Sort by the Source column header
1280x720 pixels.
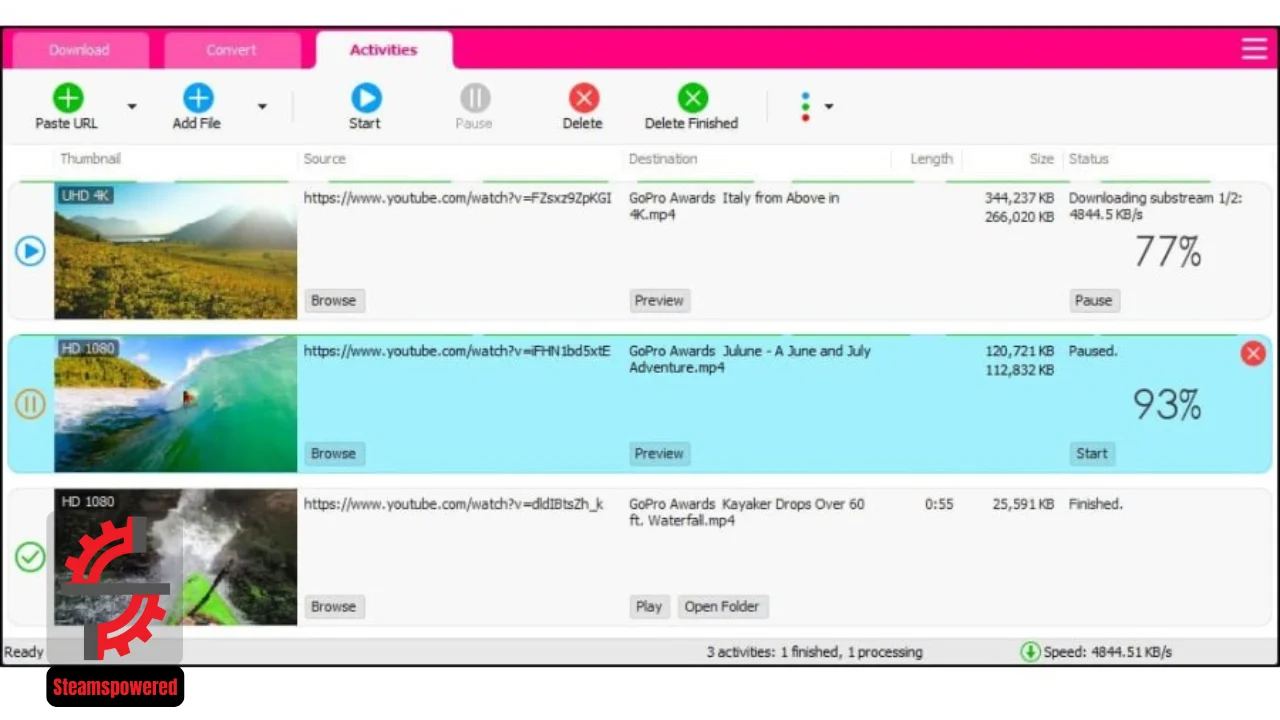[325, 159]
